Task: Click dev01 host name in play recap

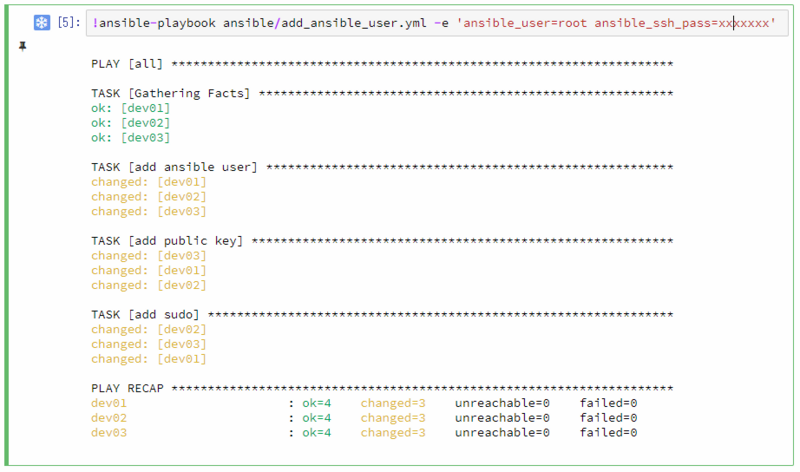Action: pyautogui.click(x=109, y=403)
